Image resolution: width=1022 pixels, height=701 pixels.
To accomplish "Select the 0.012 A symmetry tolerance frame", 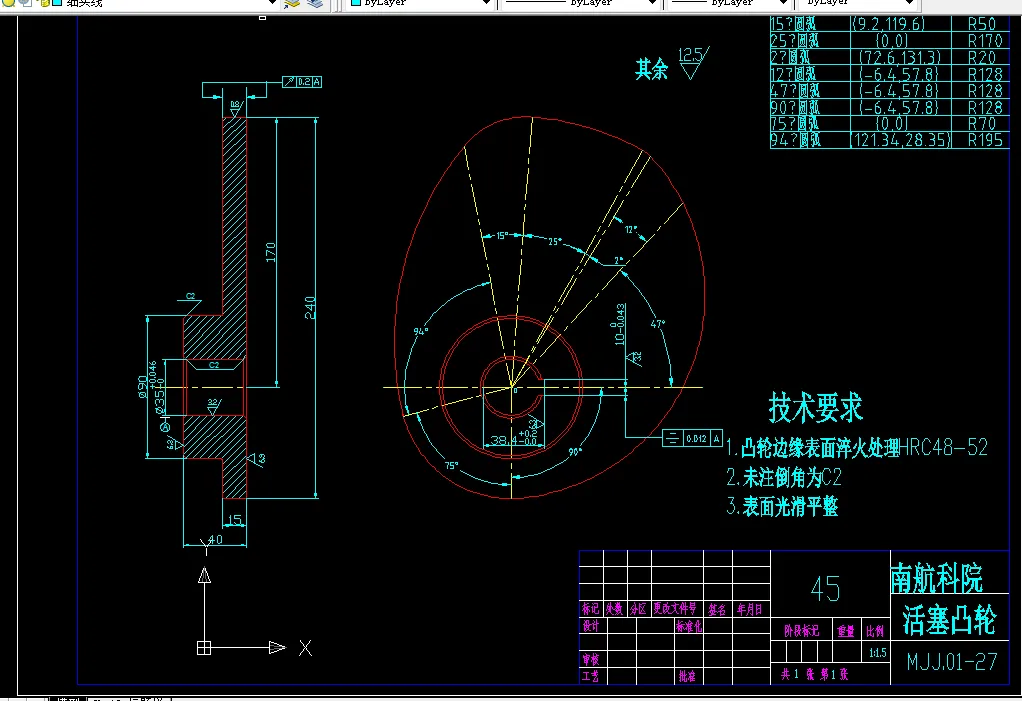I will point(692,438).
